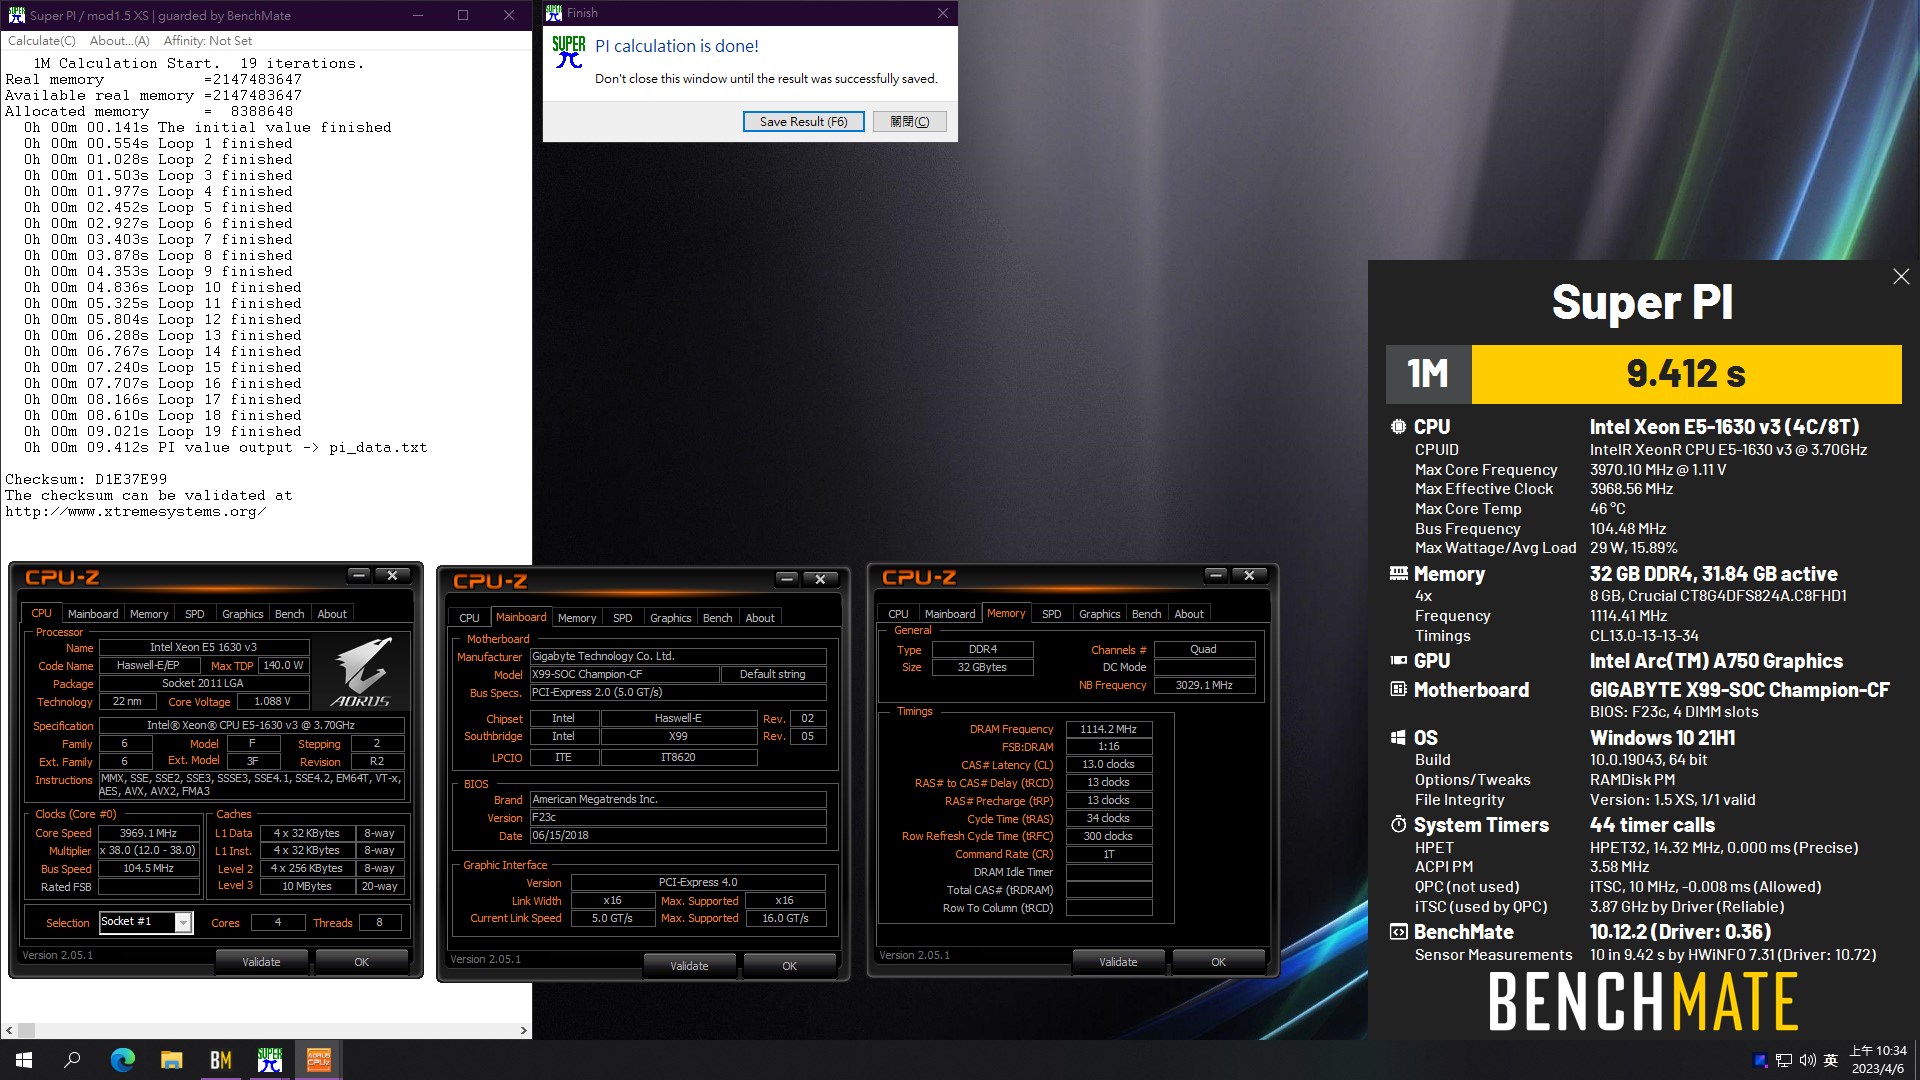Click the Model X99-SOC Champion-CF field
1920x1080 pixels.
click(x=624, y=674)
